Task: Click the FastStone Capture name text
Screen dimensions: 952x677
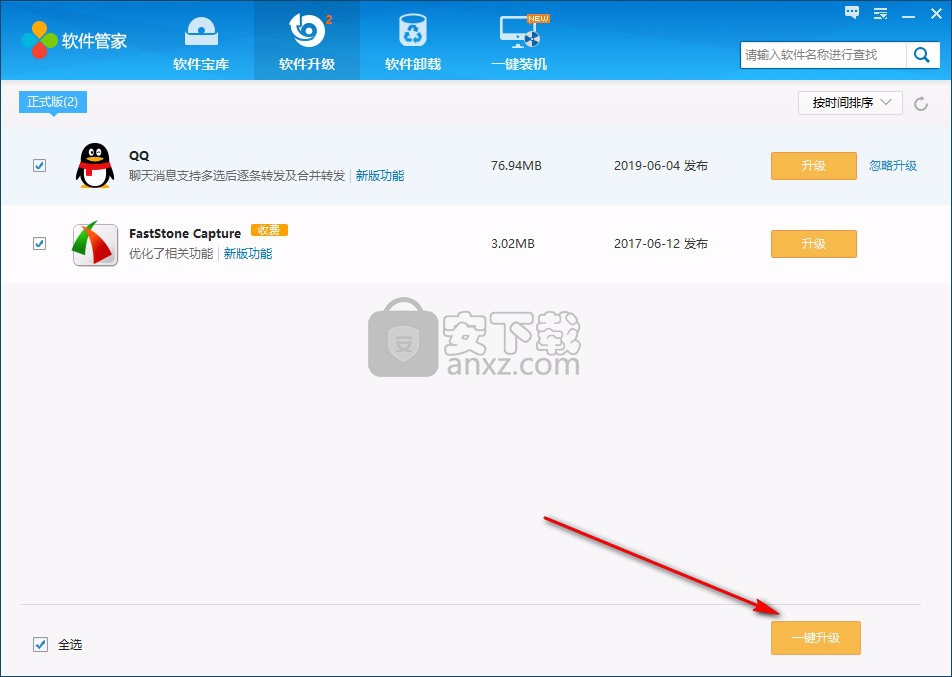Action: (185, 233)
